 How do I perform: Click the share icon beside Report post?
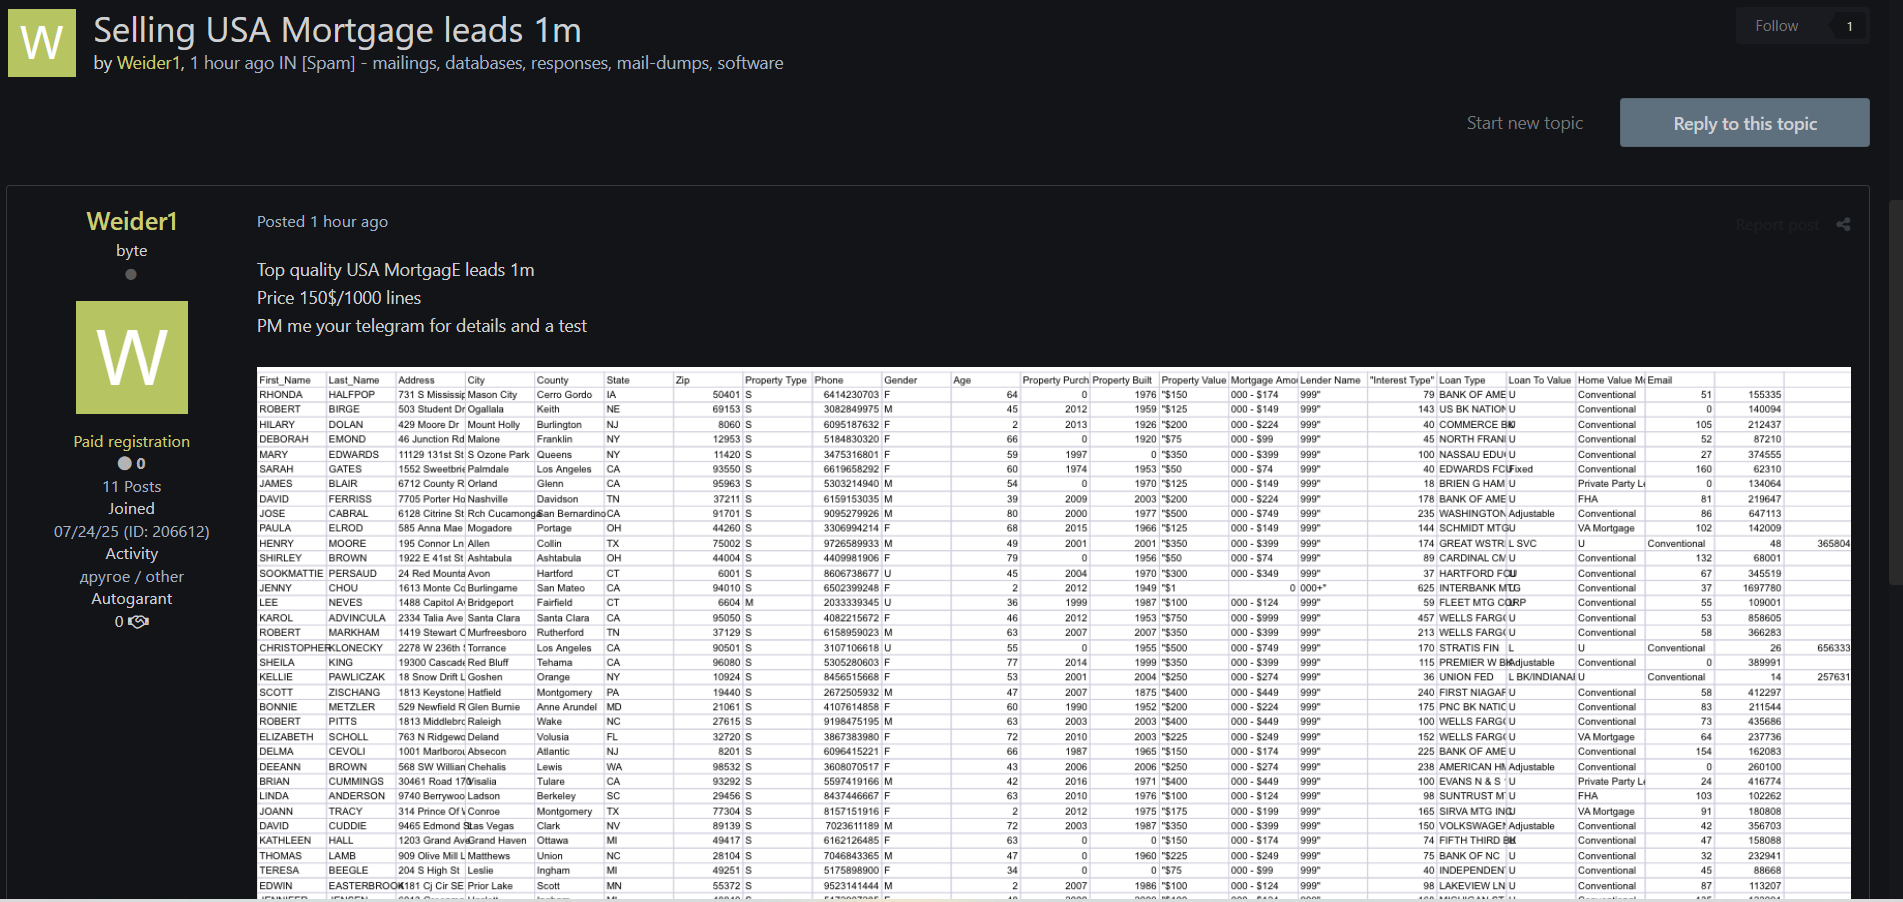pyautogui.click(x=1843, y=225)
